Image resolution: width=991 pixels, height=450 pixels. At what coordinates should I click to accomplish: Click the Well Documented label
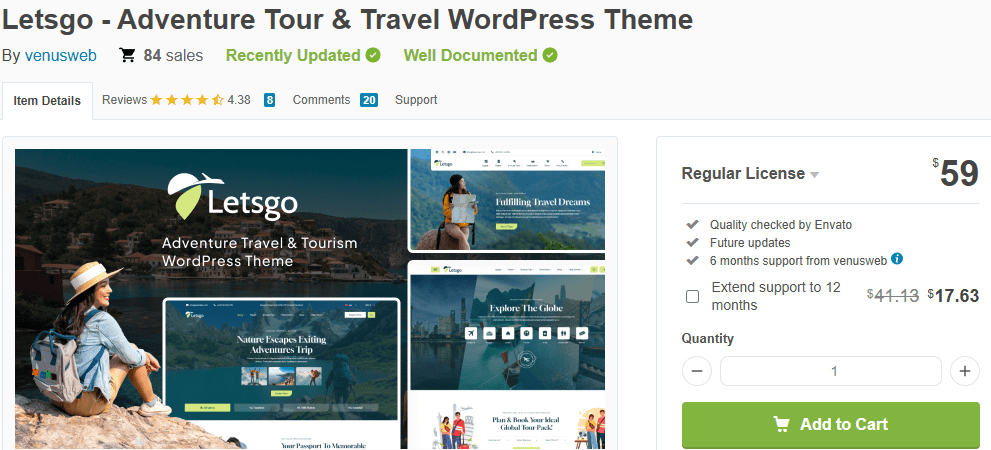(471, 56)
